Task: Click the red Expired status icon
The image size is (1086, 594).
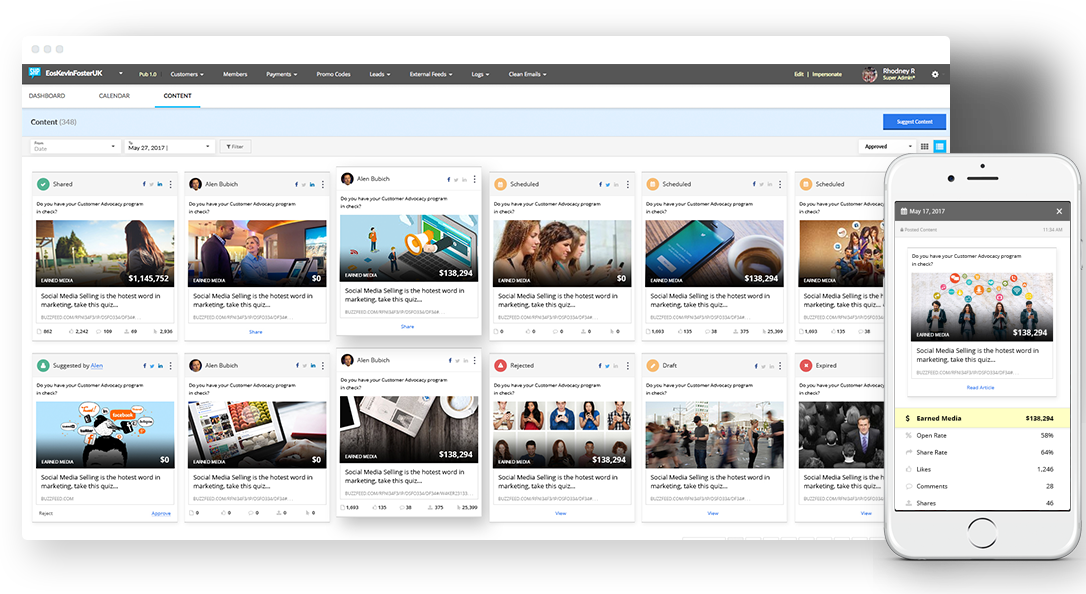Action: click(805, 366)
